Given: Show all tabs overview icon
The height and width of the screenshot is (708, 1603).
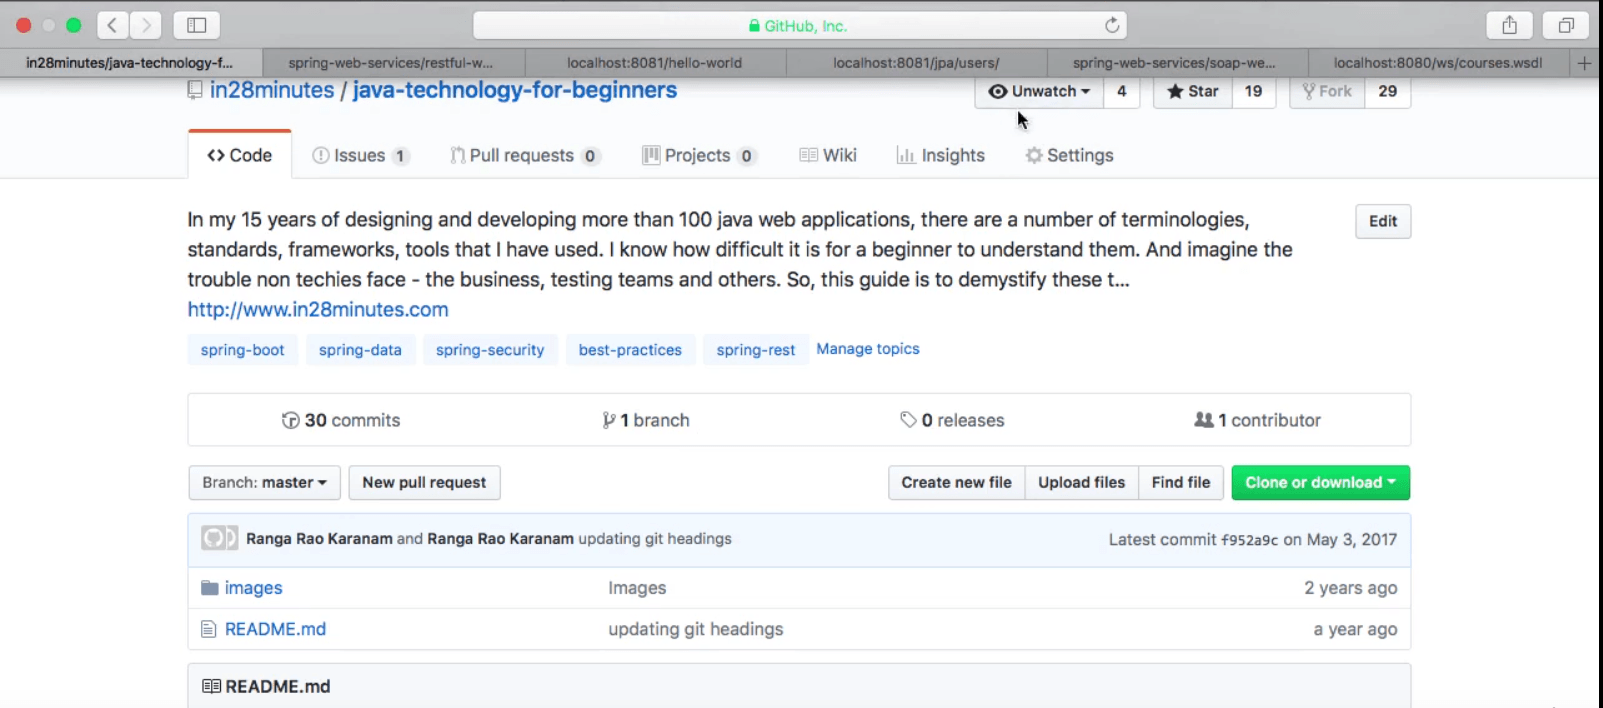Looking at the screenshot, I should pyautogui.click(x=1566, y=25).
